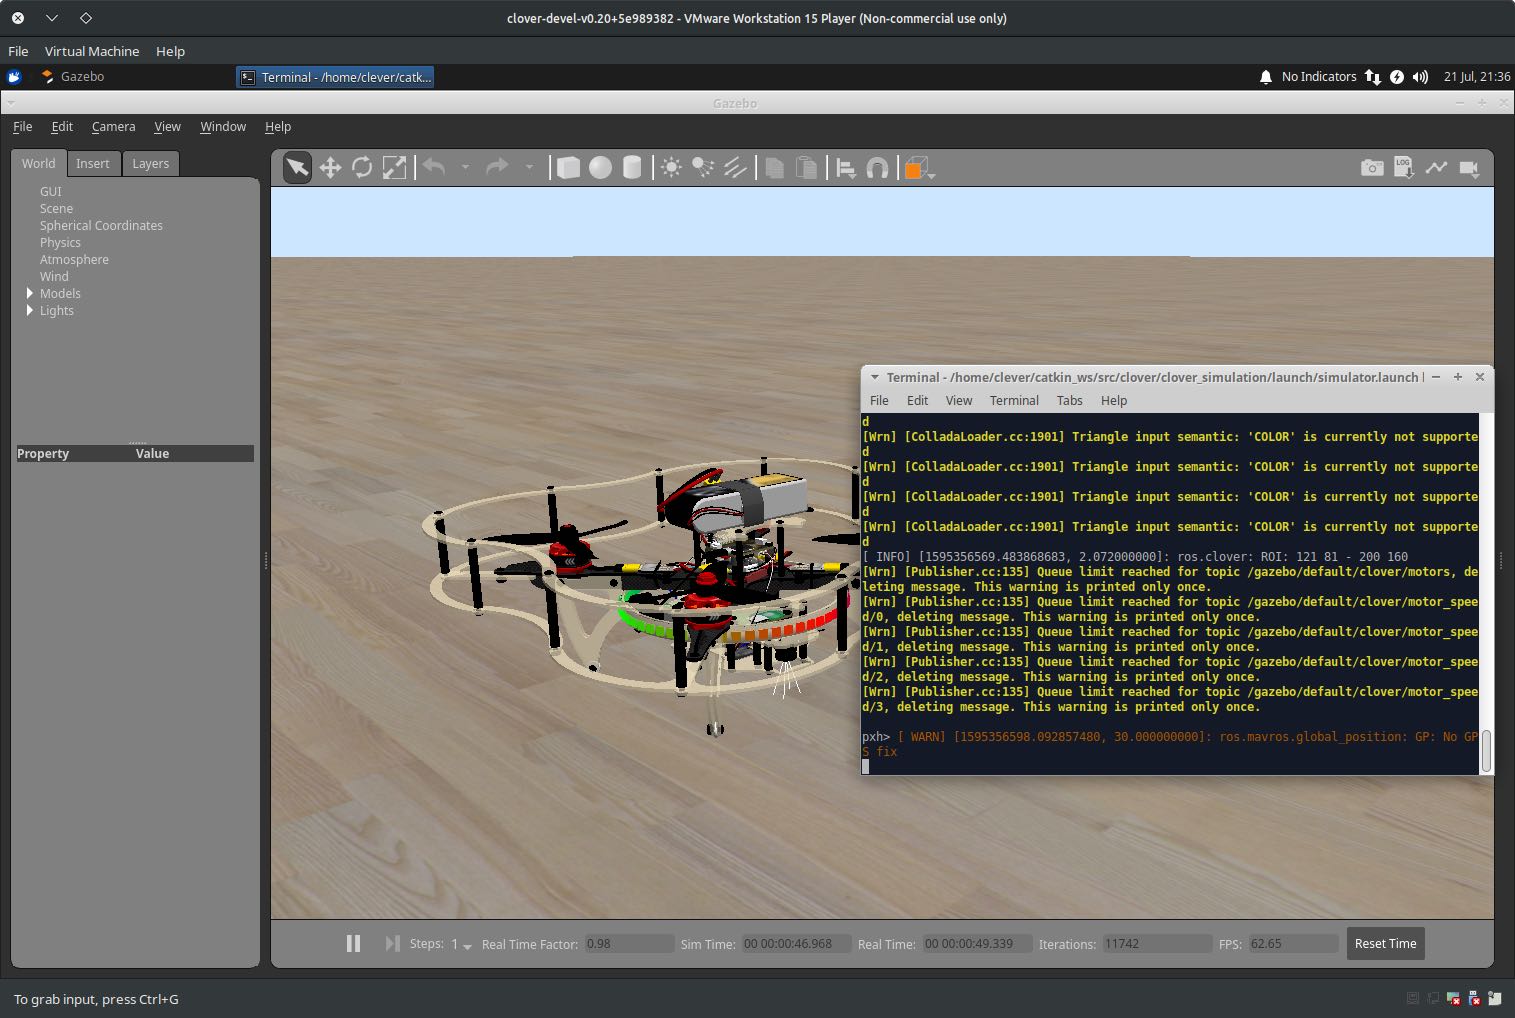1515x1018 pixels.
Task: Open the Camera menu in Gazebo
Action: [113, 126]
